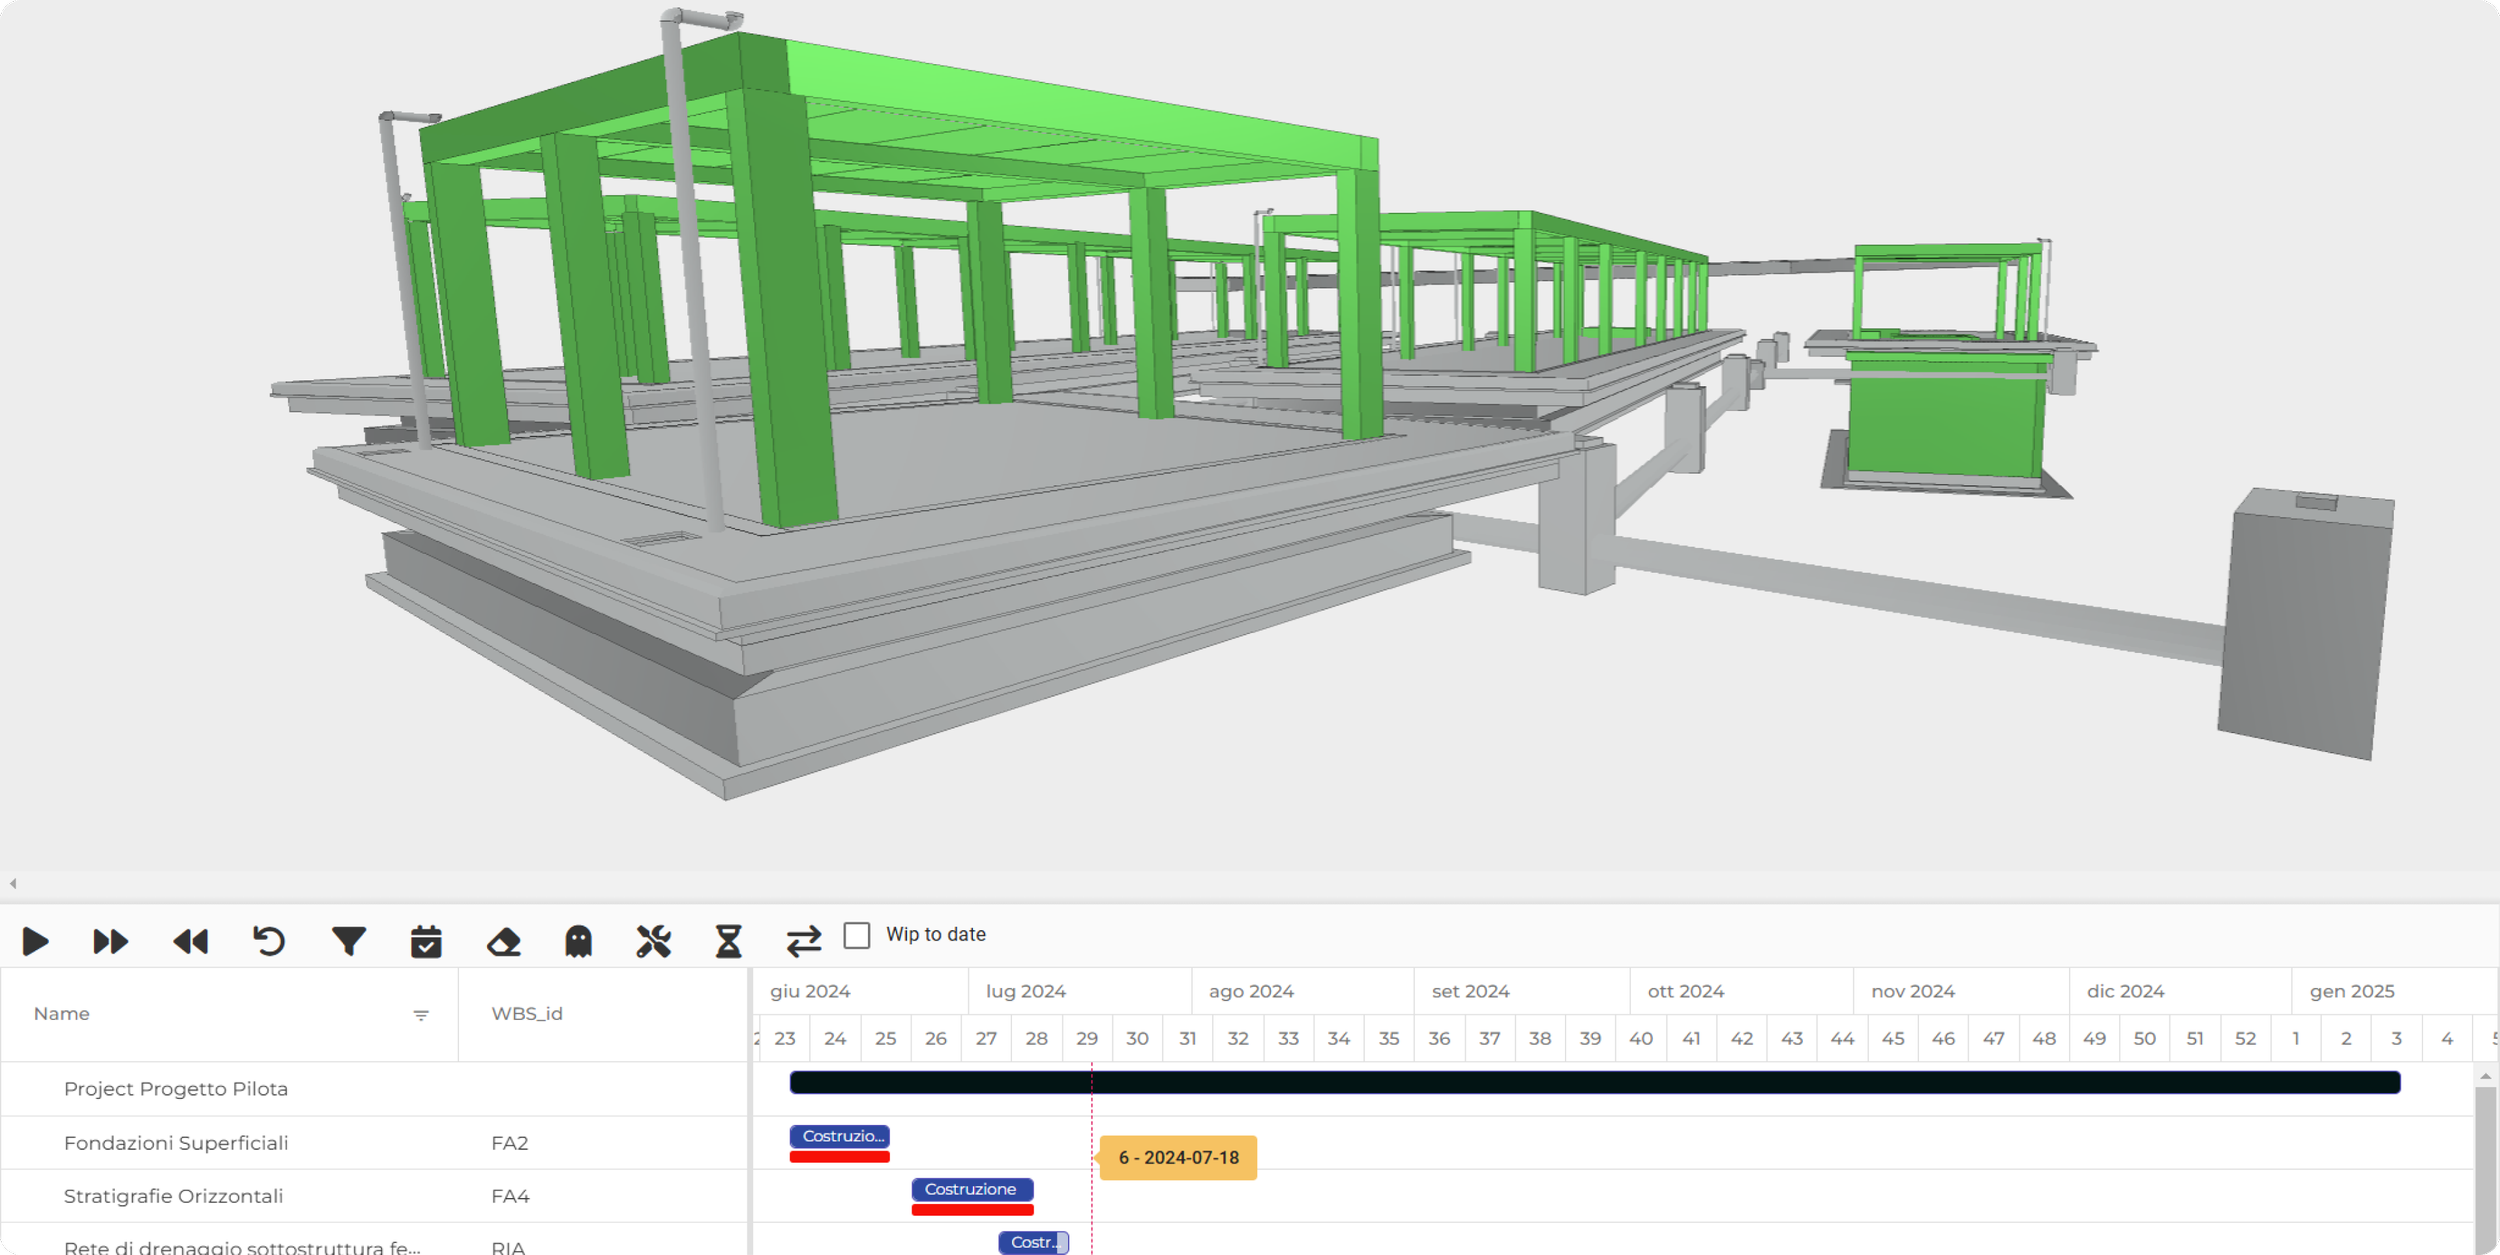Image resolution: width=2500 pixels, height=1255 pixels.
Task: Enable the Wip to date checkbox
Action: [857, 935]
